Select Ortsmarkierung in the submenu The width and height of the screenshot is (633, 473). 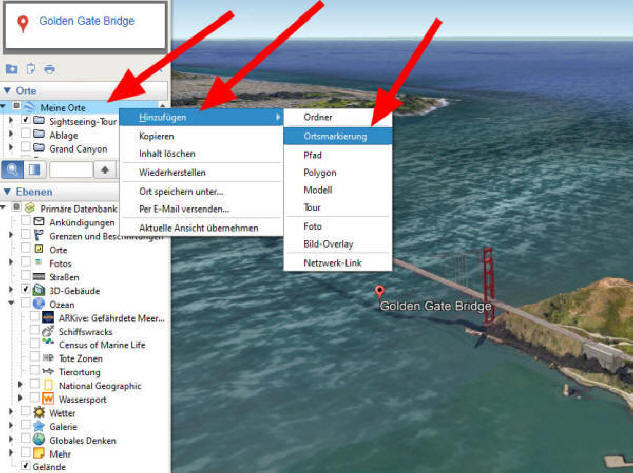point(338,136)
